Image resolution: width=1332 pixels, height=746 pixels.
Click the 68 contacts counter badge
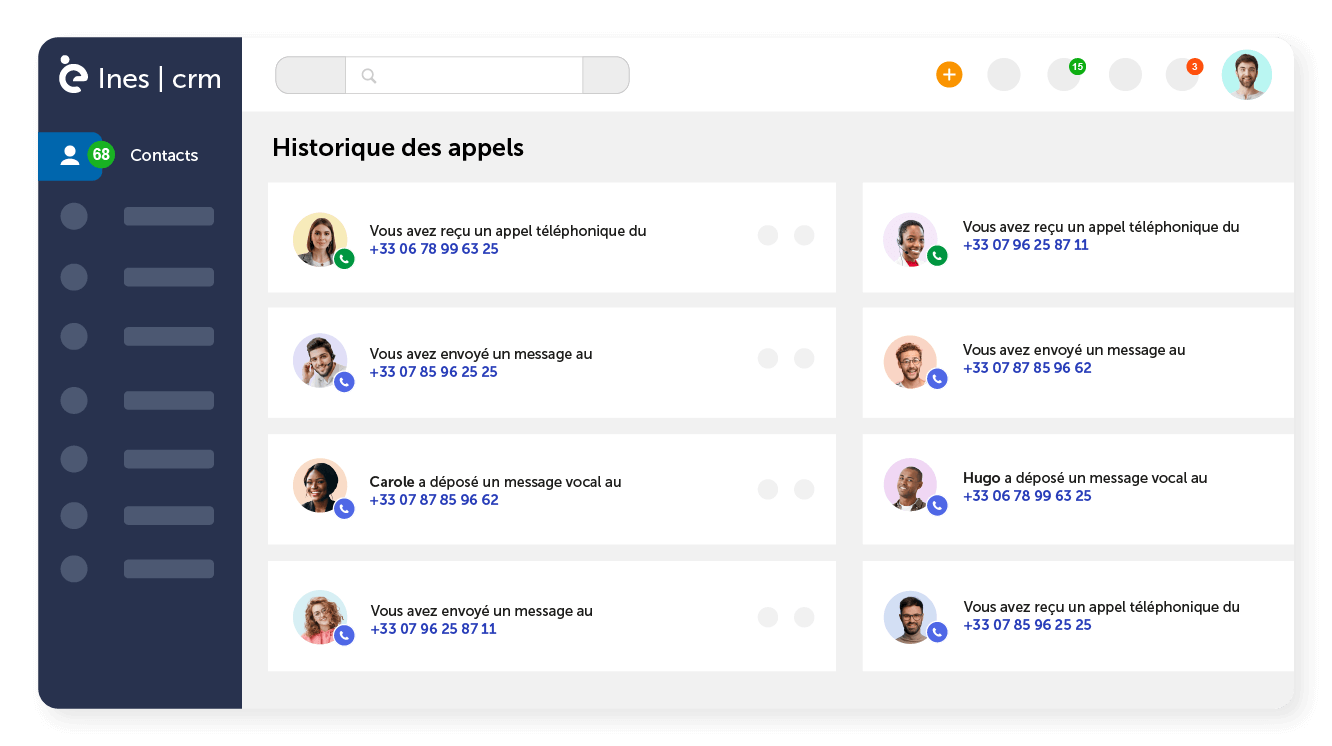101,154
